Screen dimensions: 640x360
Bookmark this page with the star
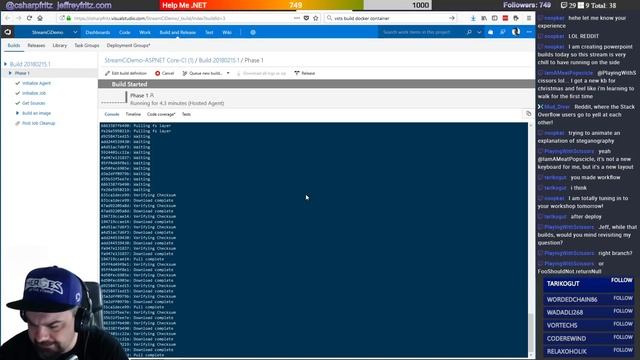[x=316, y=18]
